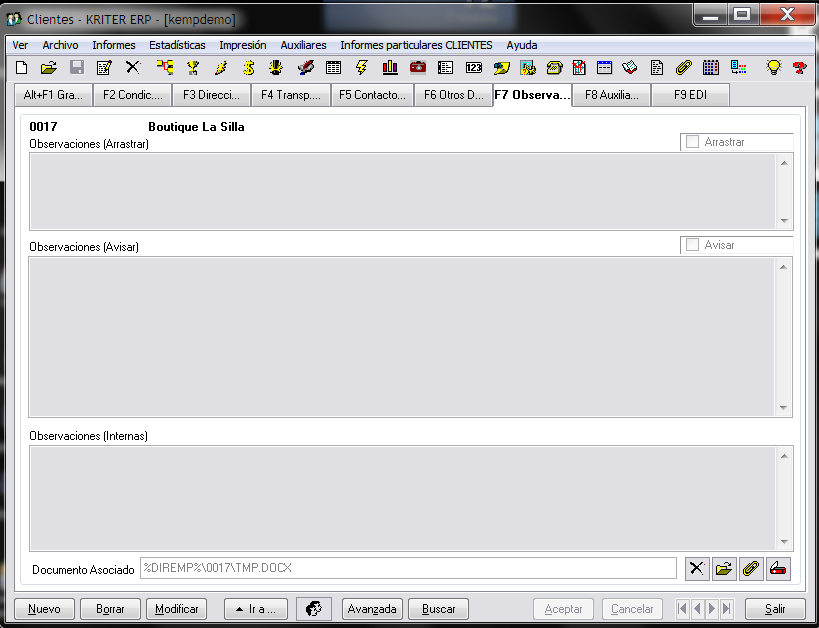Open the Auxiliares menu

pyautogui.click(x=303, y=45)
